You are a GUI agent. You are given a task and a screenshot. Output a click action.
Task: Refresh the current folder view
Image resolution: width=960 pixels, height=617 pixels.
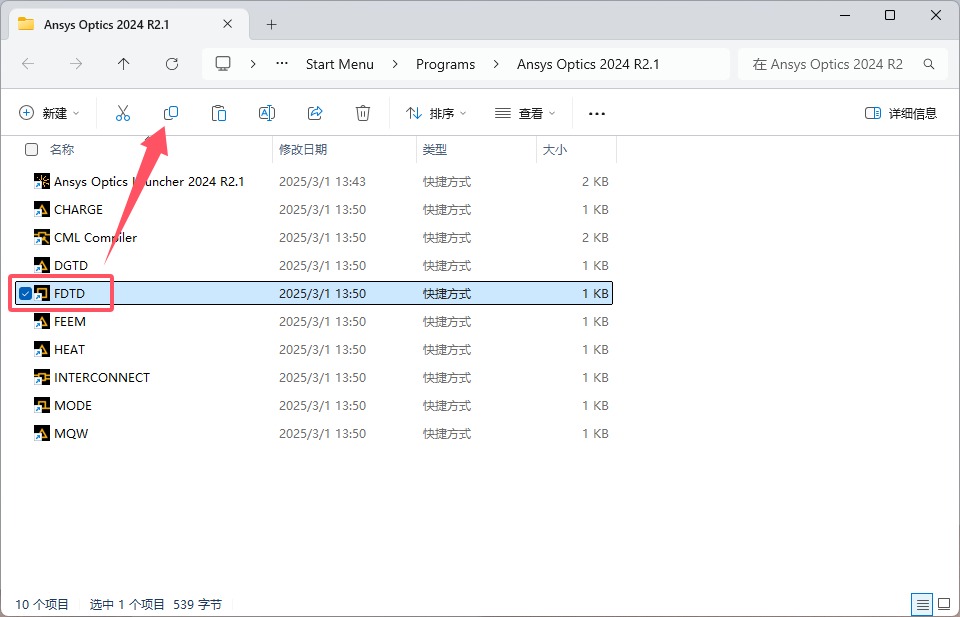click(x=171, y=64)
